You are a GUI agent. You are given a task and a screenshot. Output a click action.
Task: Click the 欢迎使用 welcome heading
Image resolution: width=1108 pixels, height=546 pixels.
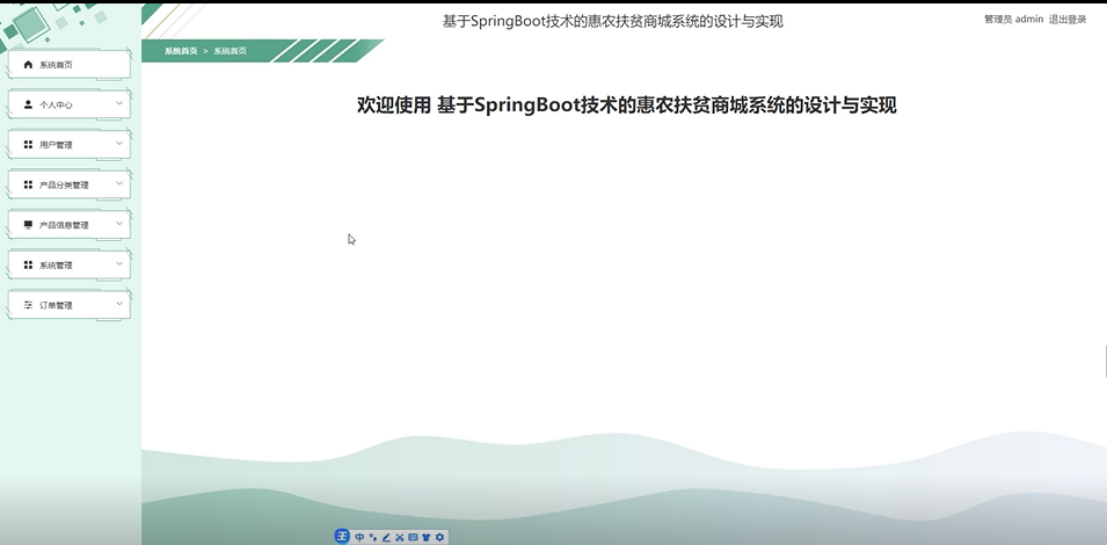tap(627, 105)
